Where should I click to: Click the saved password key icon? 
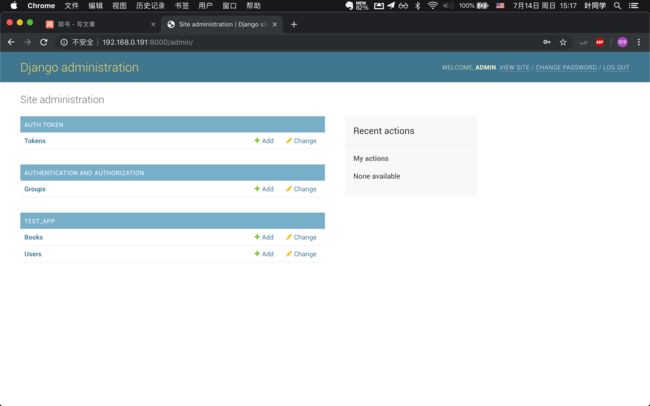tap(547, 42)
